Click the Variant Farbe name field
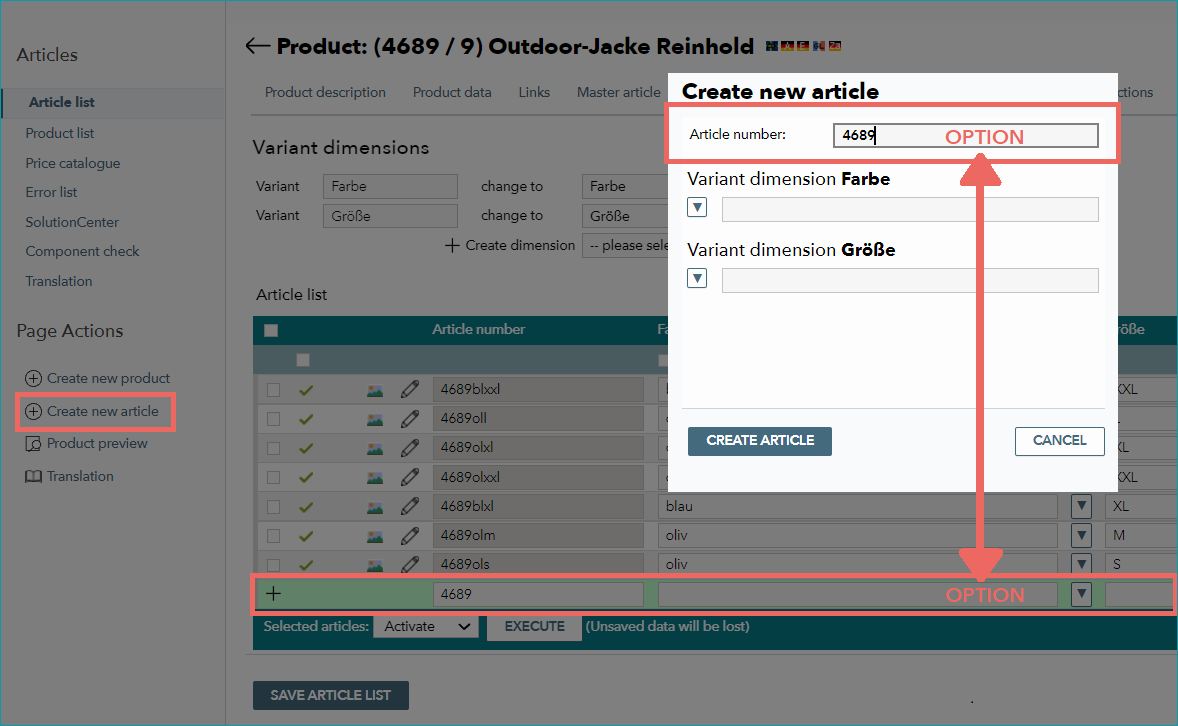1178x726 pixels. coord(390,186)
